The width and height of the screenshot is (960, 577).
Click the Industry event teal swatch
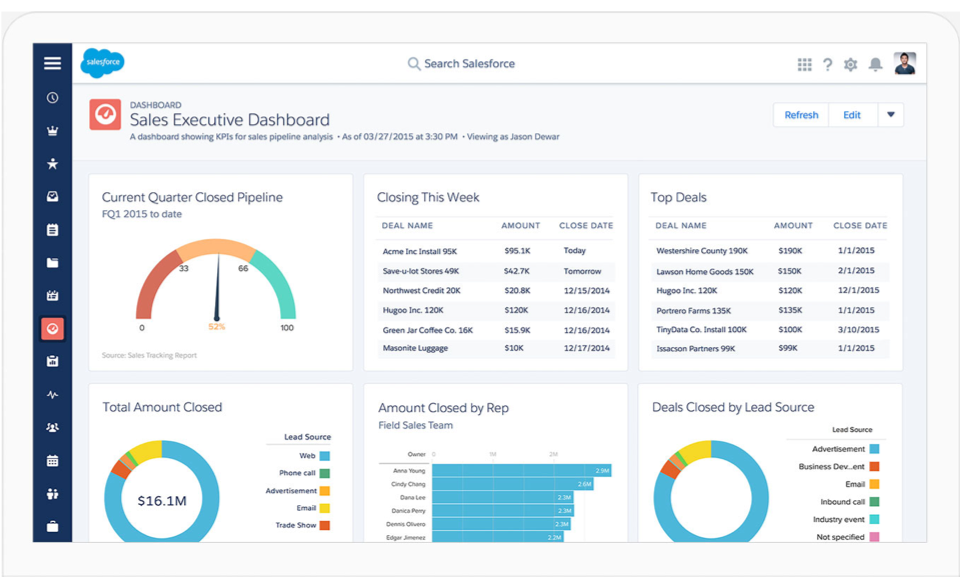click(874, 519)
